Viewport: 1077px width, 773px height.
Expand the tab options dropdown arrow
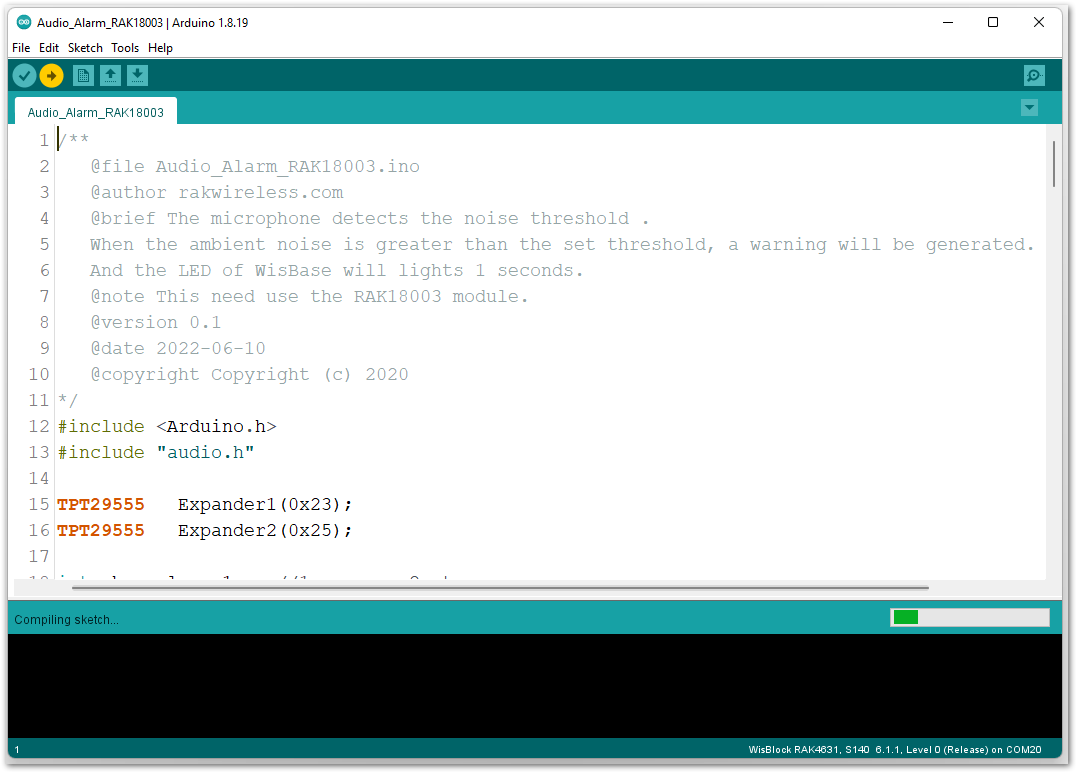point(1029,108)
